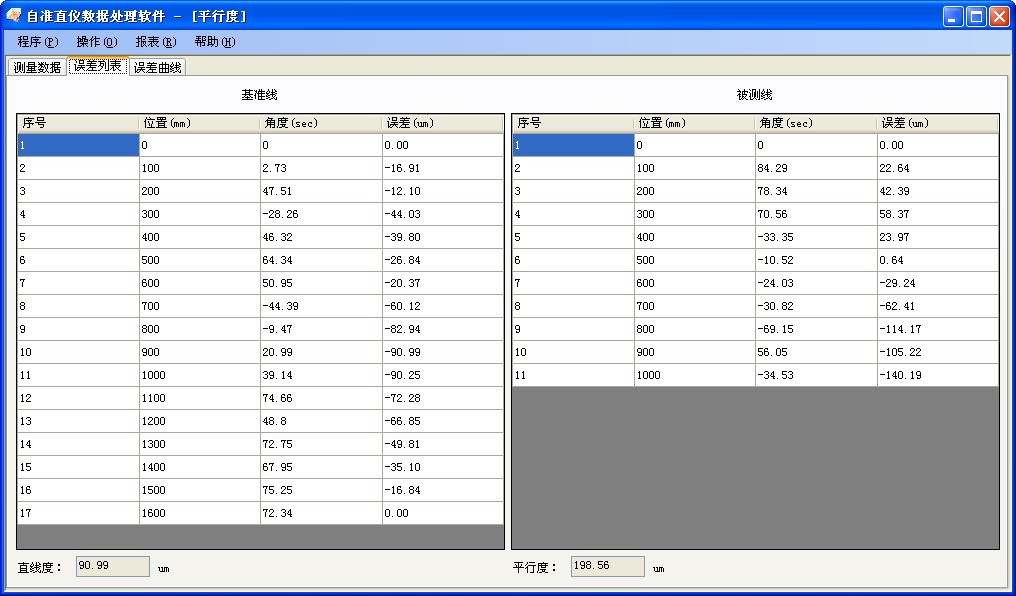Select the 误差列表 tab

[97, 67]
